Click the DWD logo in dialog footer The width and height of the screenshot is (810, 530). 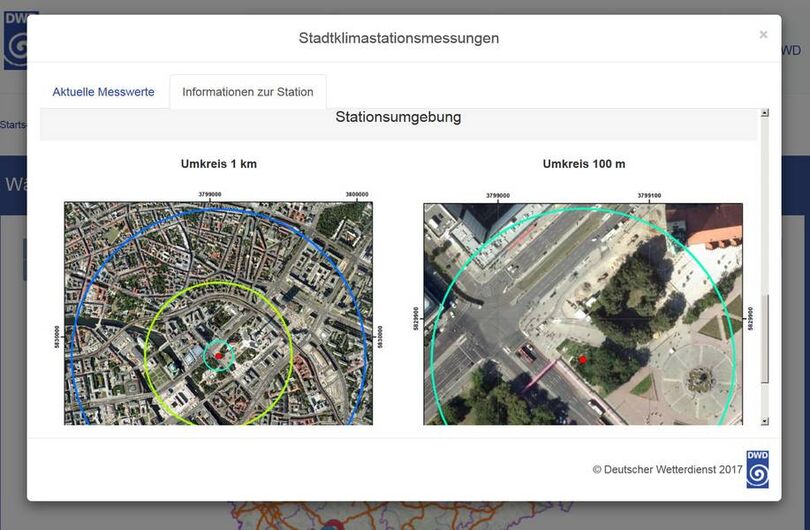[x=757, y=469]
